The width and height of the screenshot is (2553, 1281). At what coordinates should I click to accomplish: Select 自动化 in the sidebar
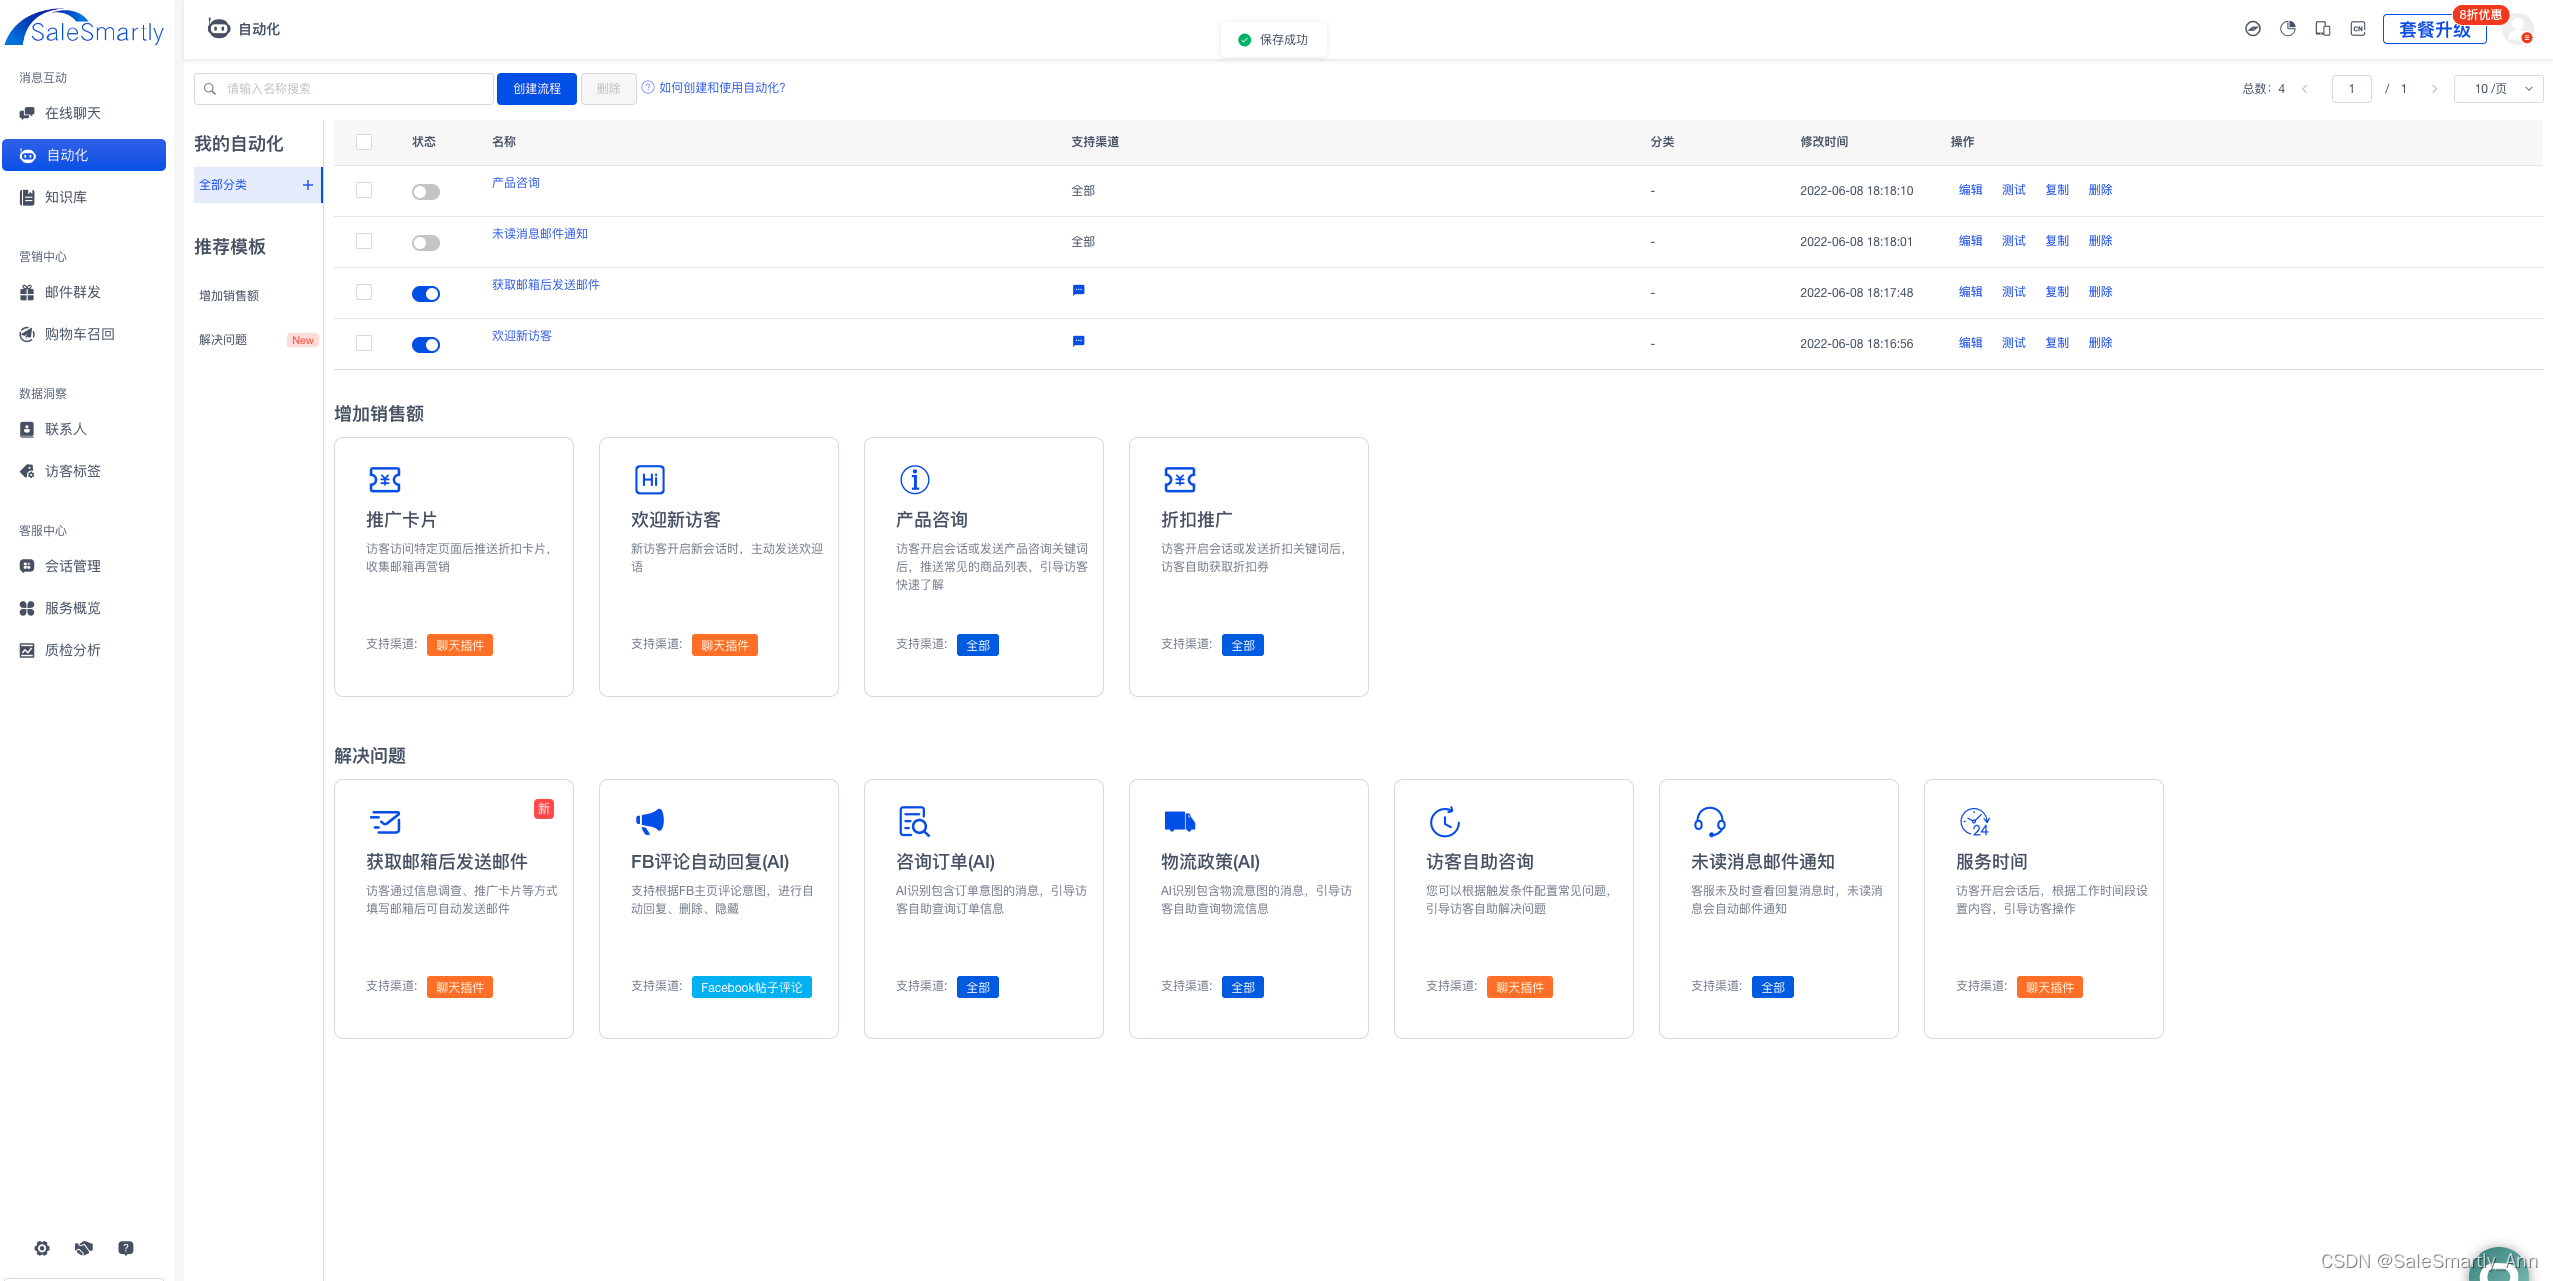pos(84,155)
